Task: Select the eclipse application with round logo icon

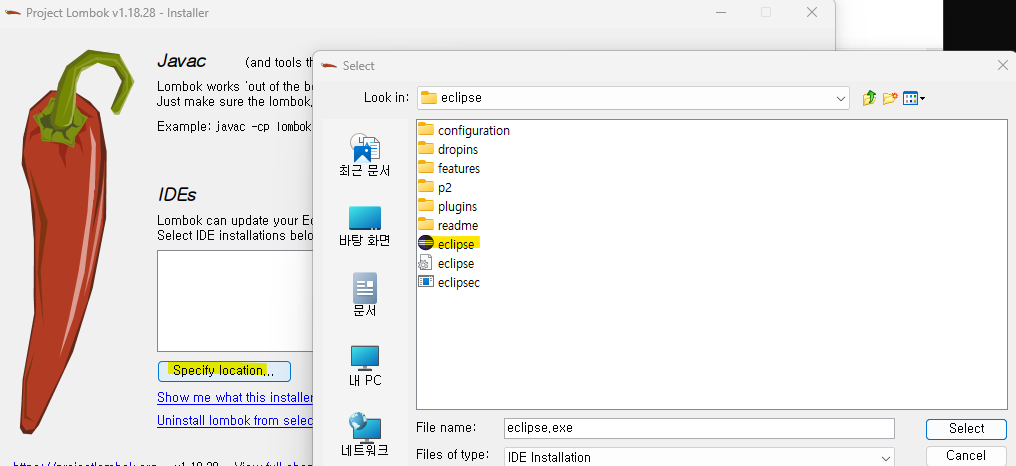Action: pos(448,244)
